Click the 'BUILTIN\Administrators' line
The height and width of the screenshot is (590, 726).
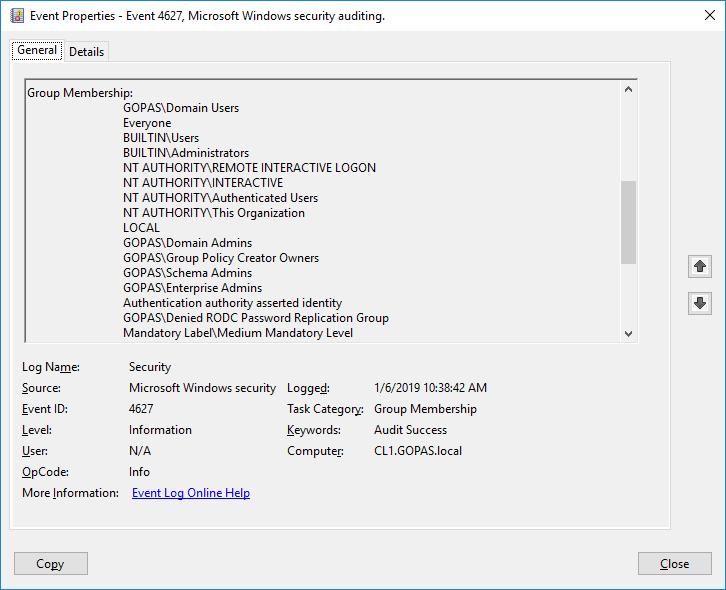pyautogui.click(x=186, y=153)
